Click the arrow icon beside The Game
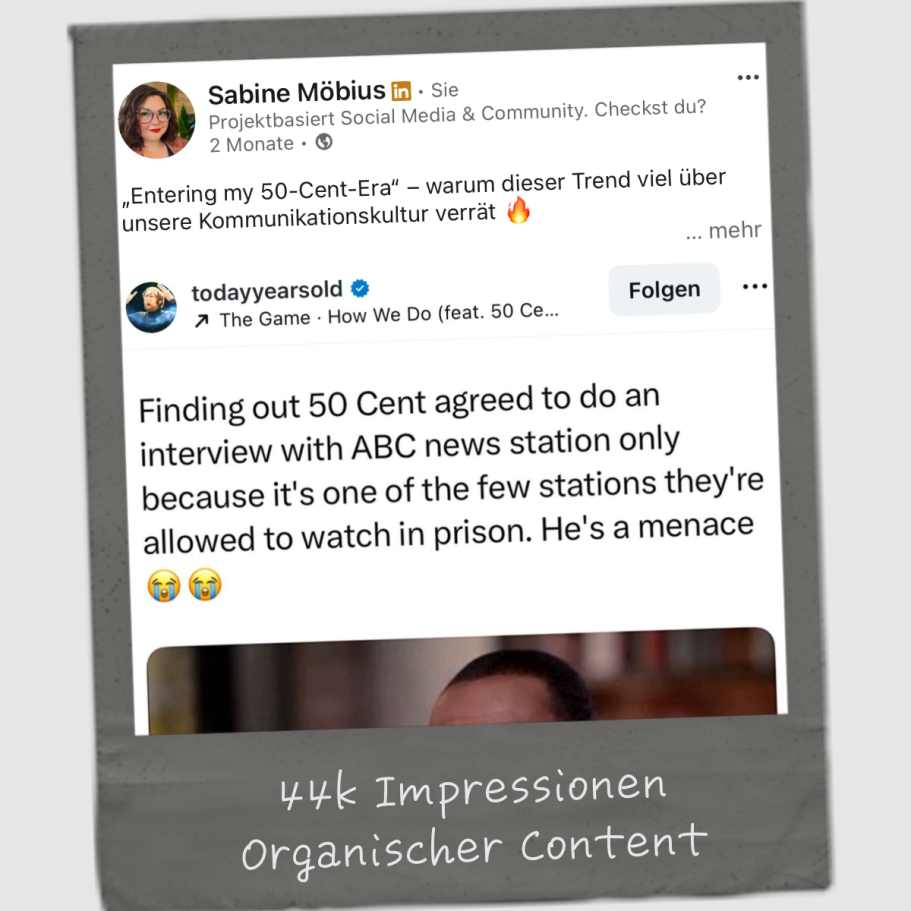 tap(201, 321)
